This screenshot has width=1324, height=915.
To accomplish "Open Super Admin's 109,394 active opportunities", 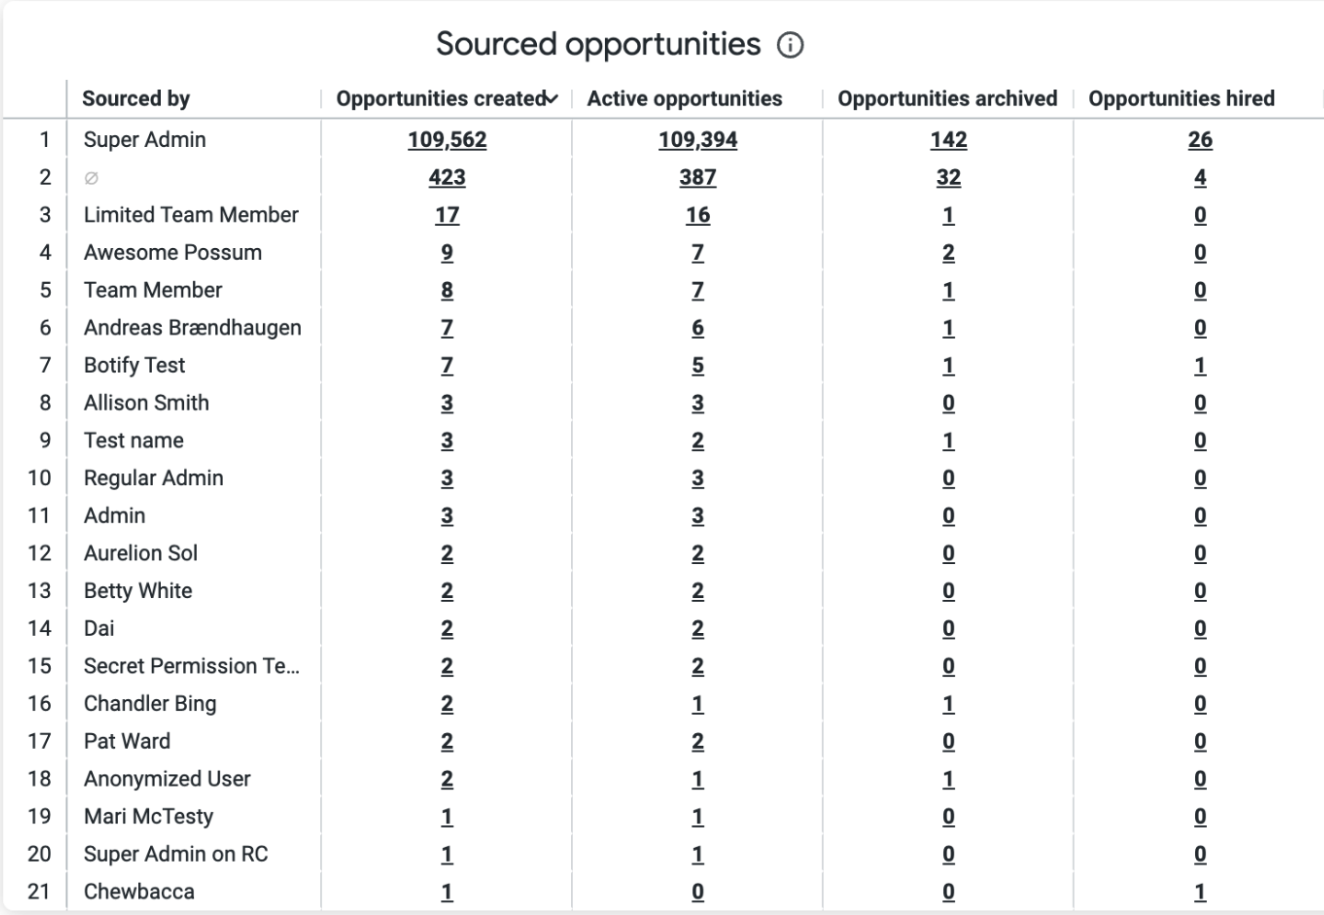I will (697, 140).
